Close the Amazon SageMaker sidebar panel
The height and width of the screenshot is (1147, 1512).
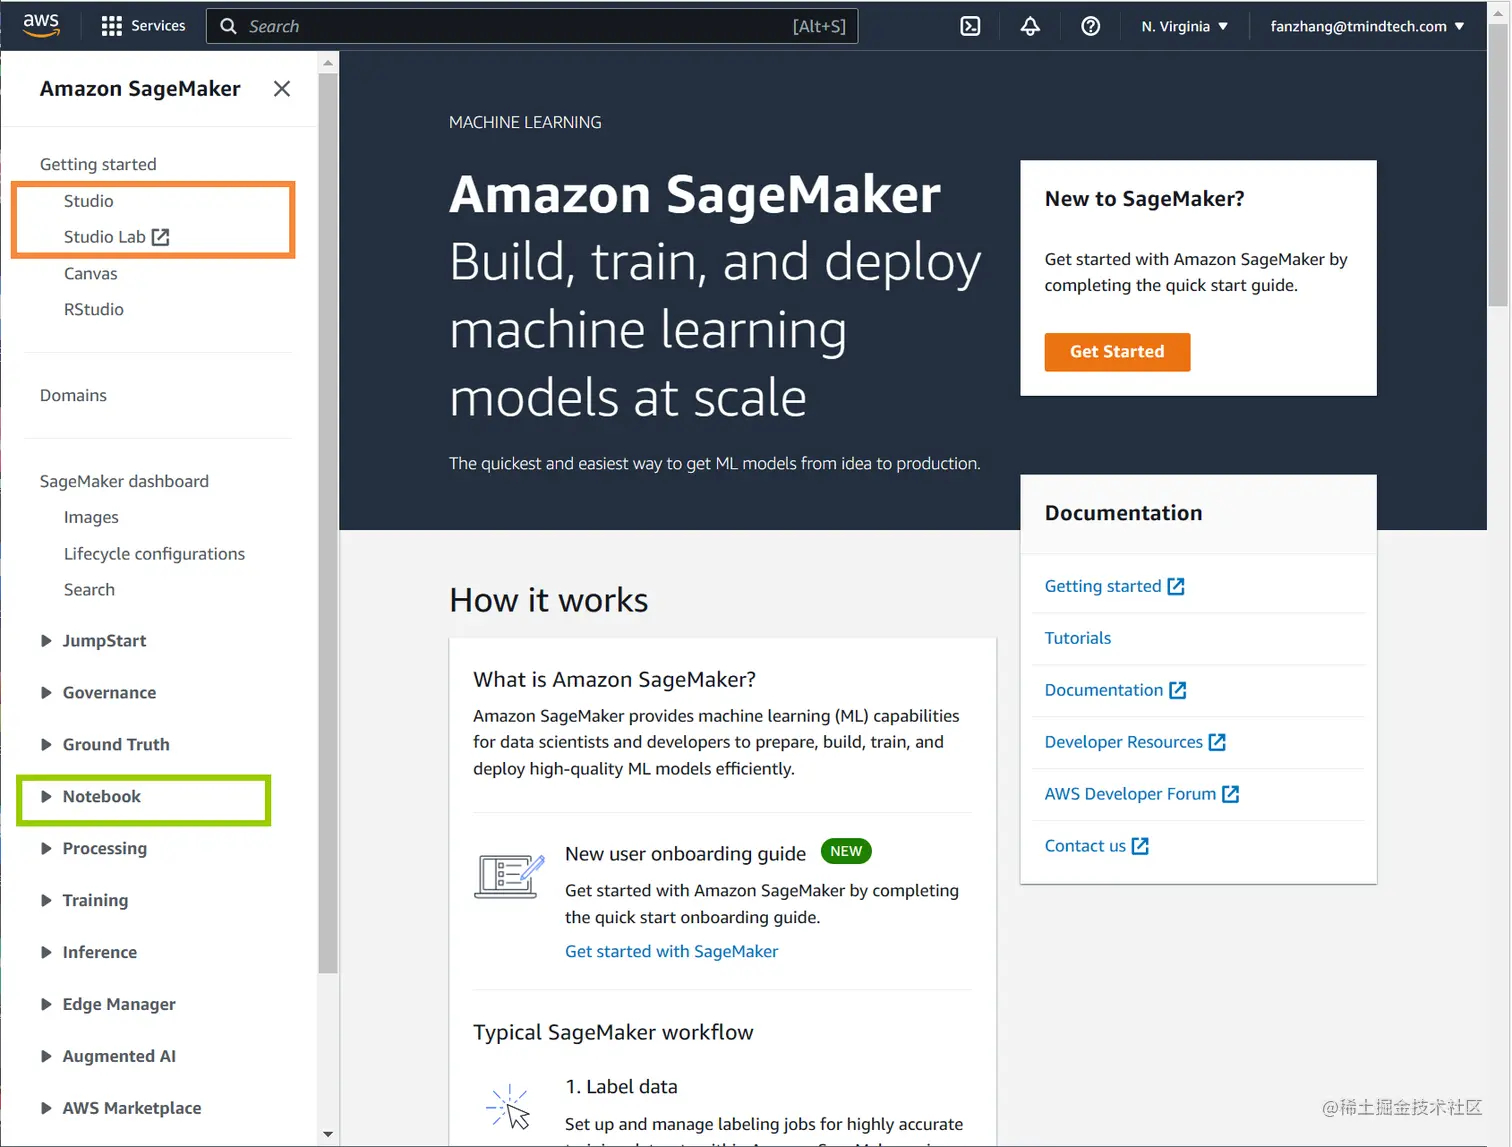(x=282, y=89)
